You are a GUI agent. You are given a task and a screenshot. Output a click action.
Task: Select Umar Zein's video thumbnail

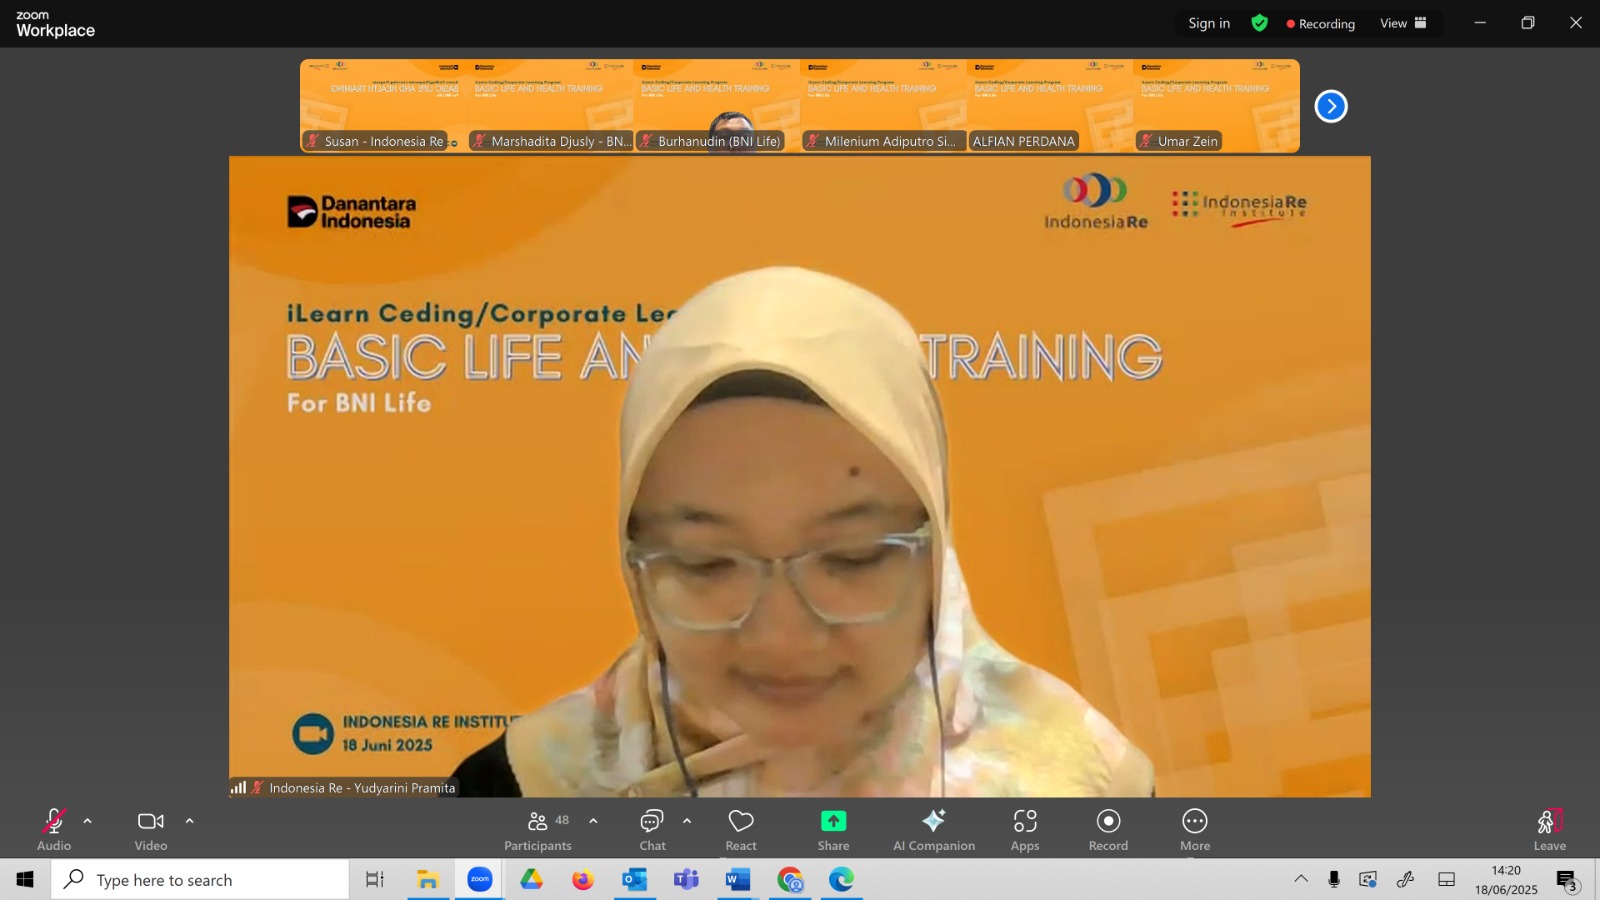click(x=1216, y=106)
